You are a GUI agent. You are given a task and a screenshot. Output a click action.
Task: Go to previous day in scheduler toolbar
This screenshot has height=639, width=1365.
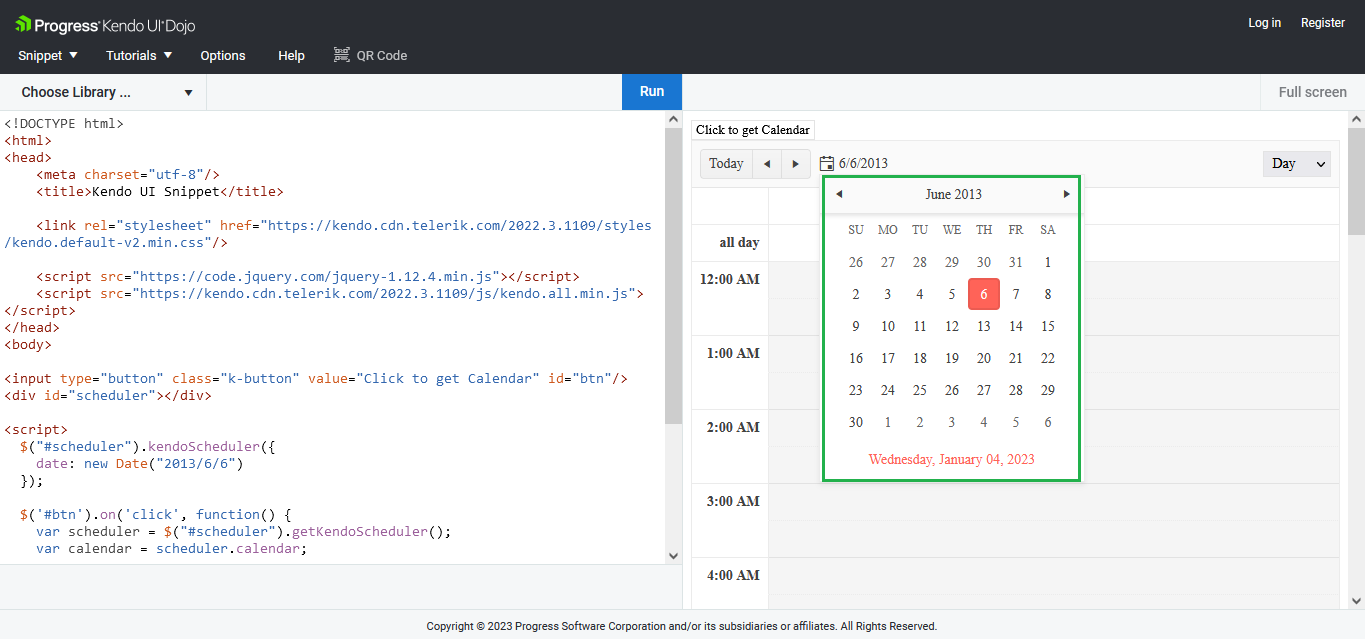(767, 164)
